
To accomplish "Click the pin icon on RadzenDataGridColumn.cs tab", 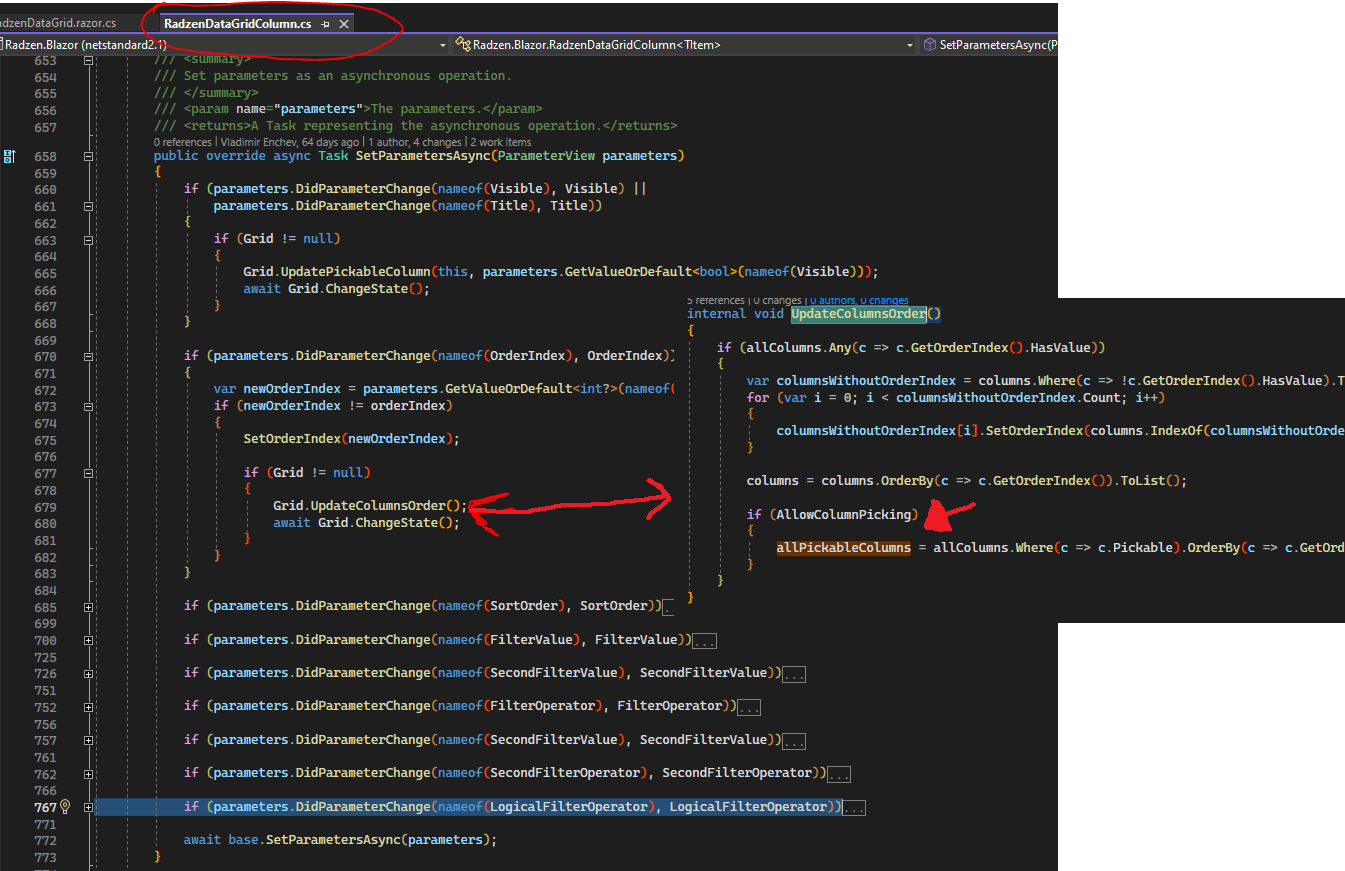I will pos(326,22).
